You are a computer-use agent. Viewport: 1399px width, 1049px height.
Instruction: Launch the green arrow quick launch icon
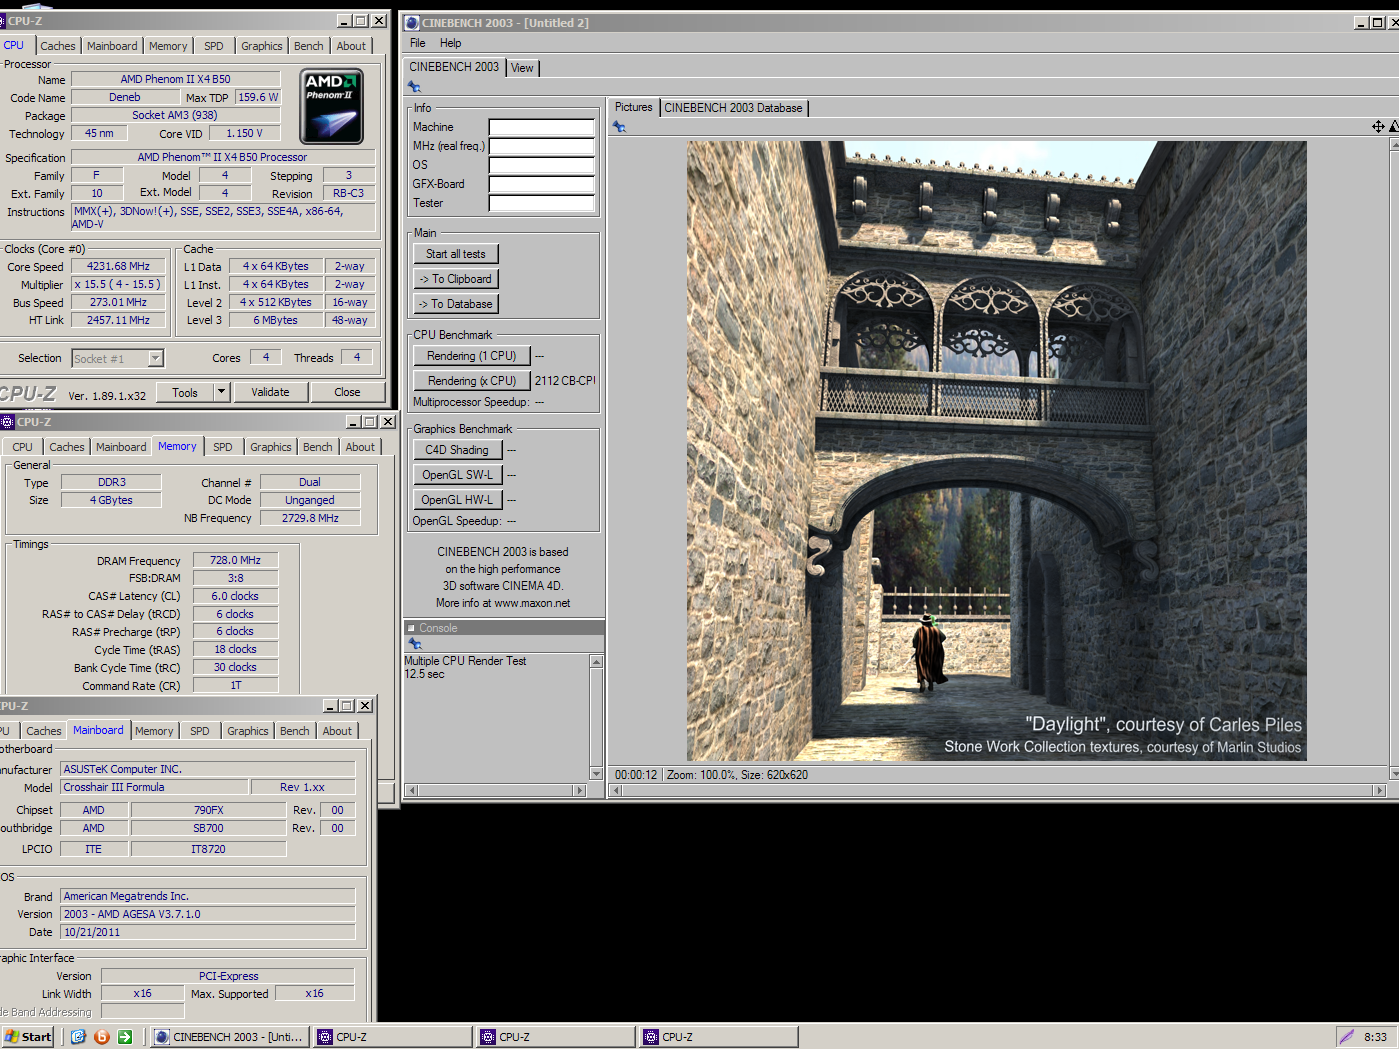click(125, 1037)
